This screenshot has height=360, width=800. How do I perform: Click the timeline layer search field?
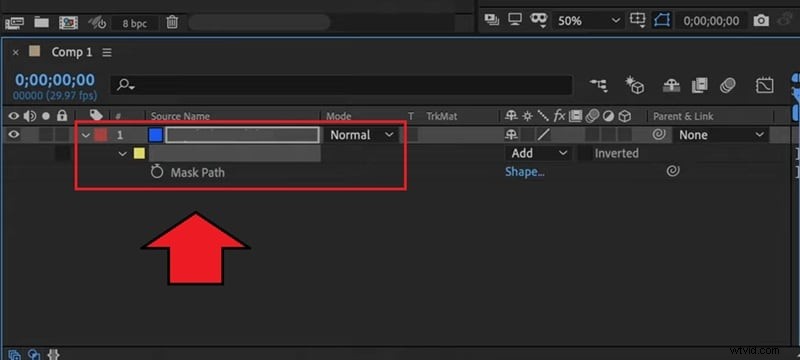[x=342, y=85]
